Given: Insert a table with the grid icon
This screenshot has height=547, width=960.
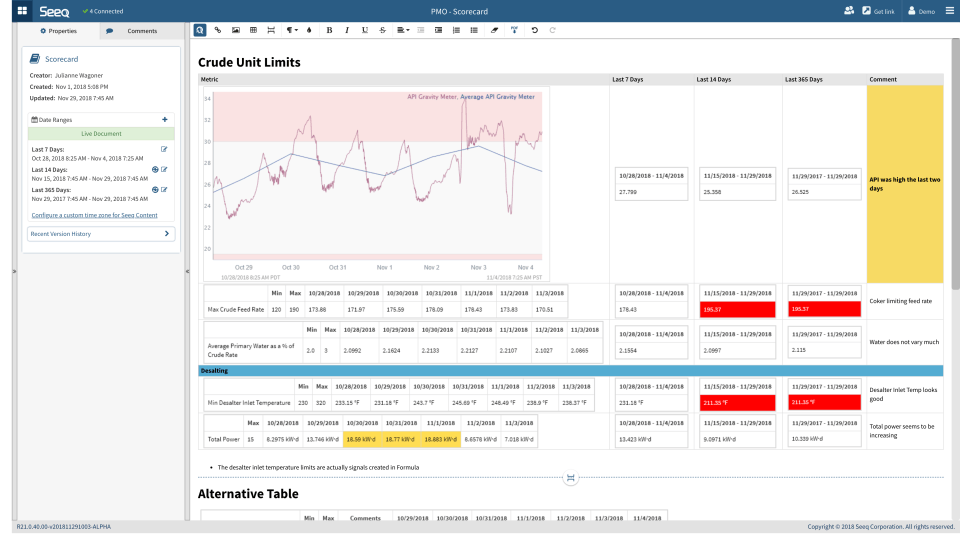Looking at the screenshot, I should click(x=253, y=30).
